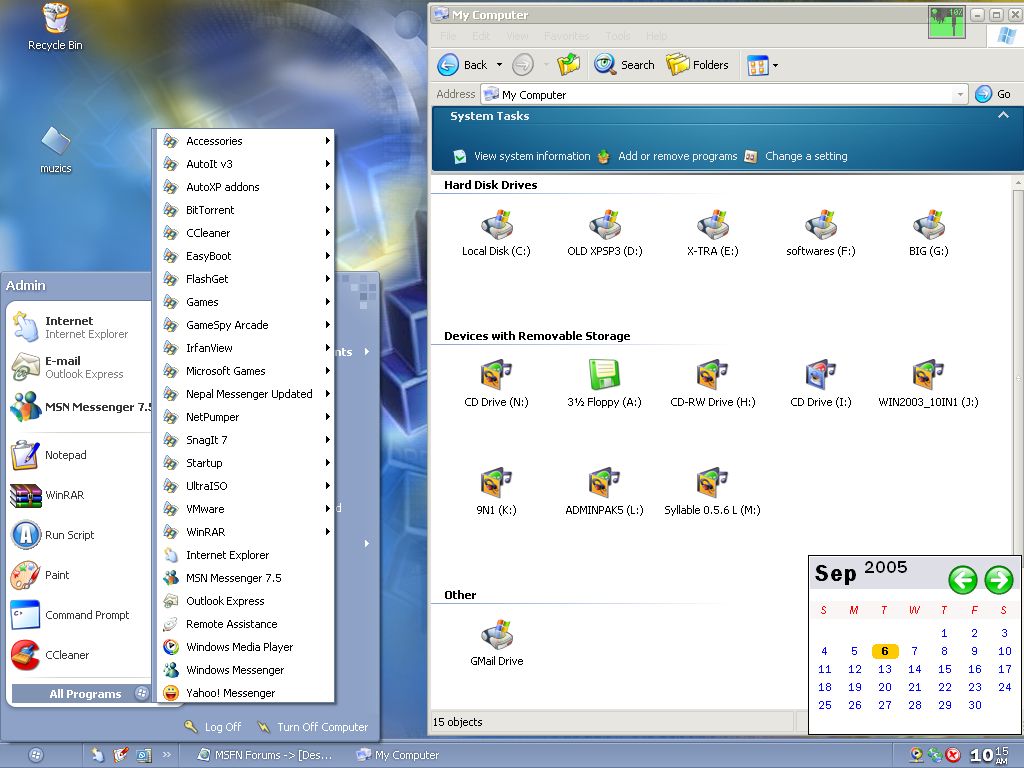The height and width of the screenshot is (768, 1024).
Task: Toggle the Folders pane button
Action: click(x=697, y=65)
